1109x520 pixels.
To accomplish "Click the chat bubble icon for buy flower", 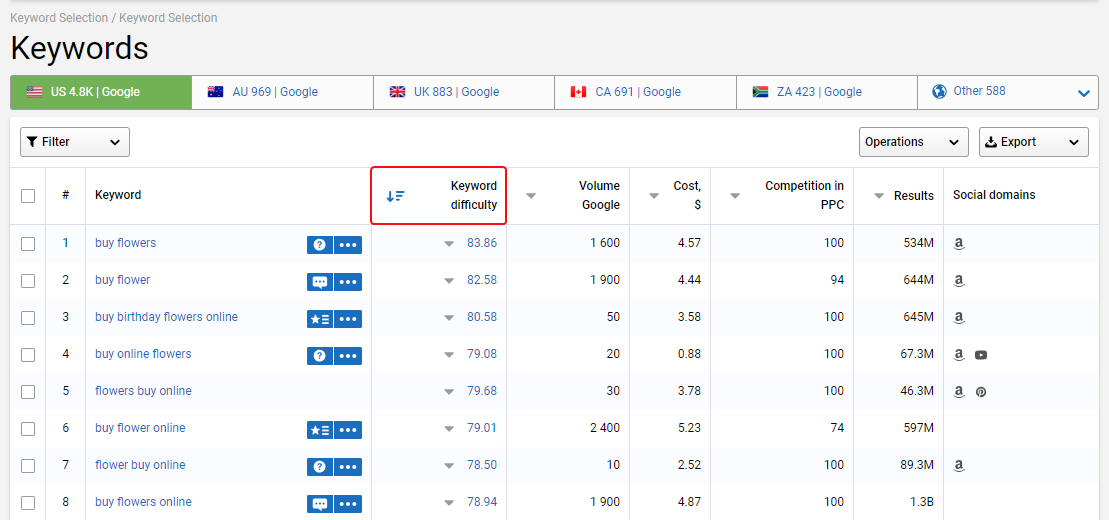I will tap(320, 282).
